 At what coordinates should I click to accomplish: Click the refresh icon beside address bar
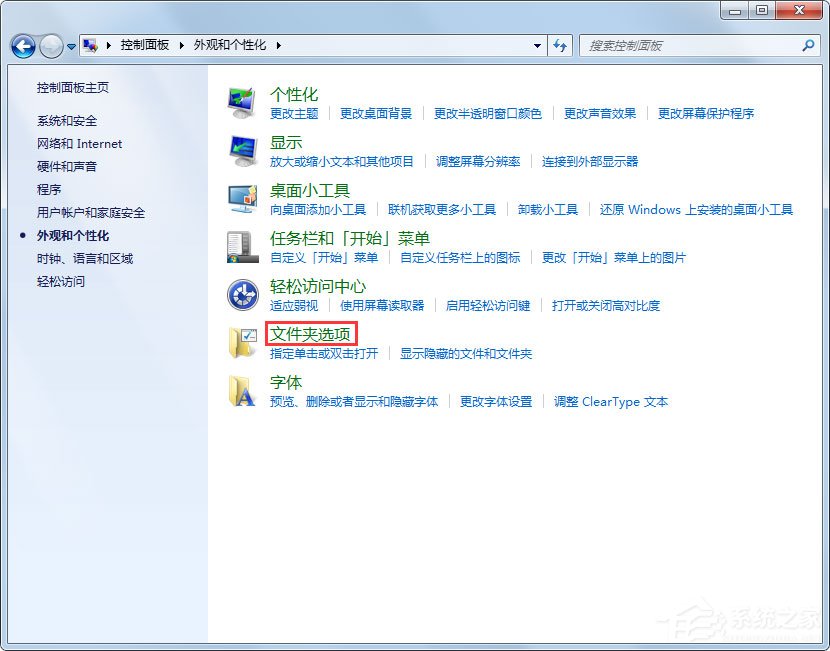[x=560, y=46]
